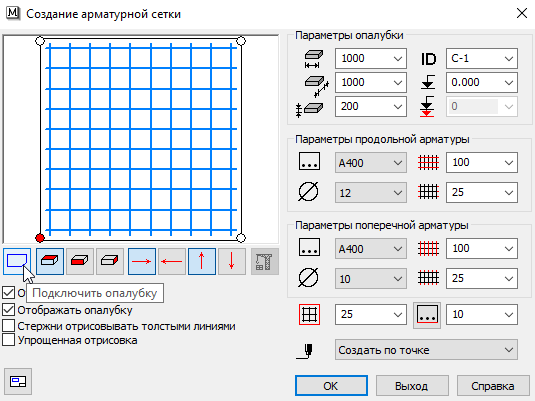Enable 'Упрощенная отрисовка' checkbox
Image resolution: width=535 pixels, height=401 pixels.
[x=9, y=340]
